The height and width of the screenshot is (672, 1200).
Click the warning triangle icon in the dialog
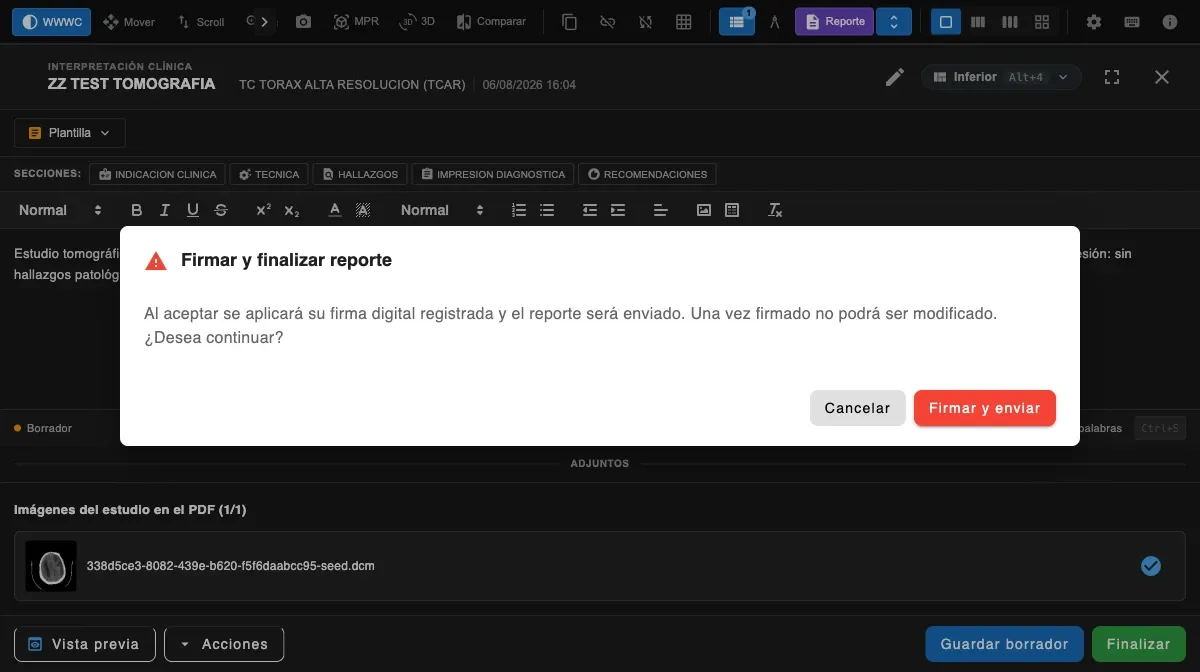pyautogui.click(x=156, y=261)
